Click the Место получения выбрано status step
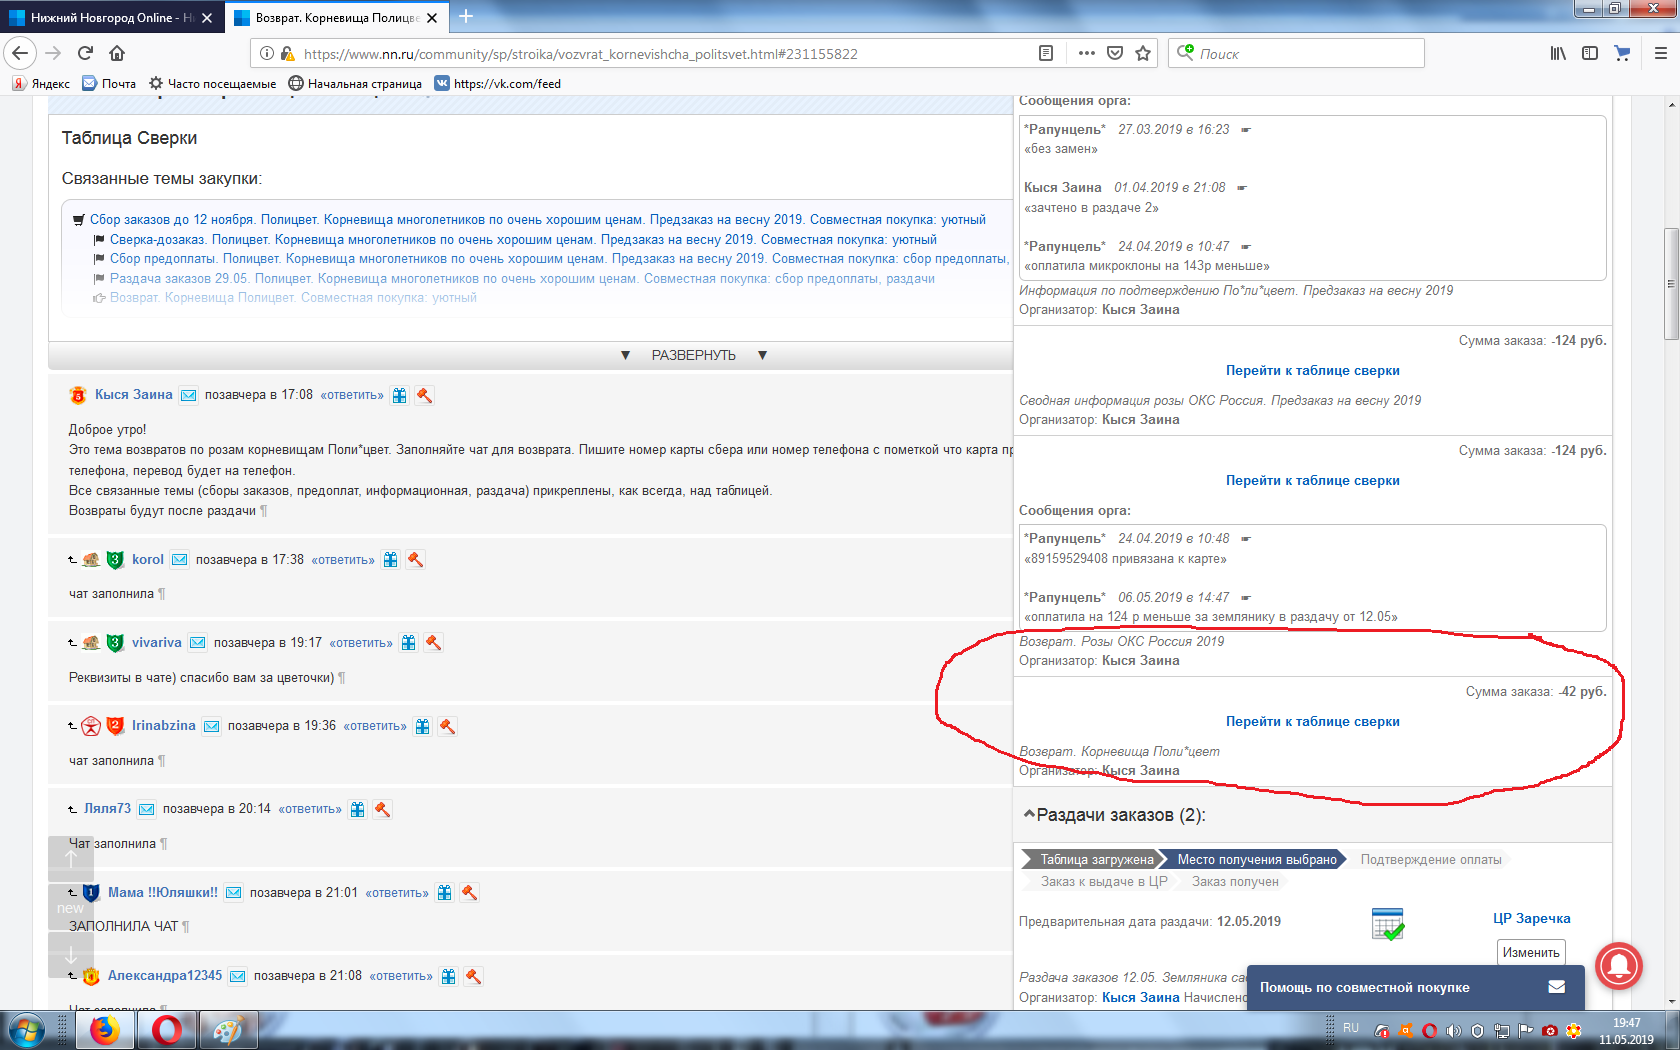 pyautogui.click(x=1256, y=859)
